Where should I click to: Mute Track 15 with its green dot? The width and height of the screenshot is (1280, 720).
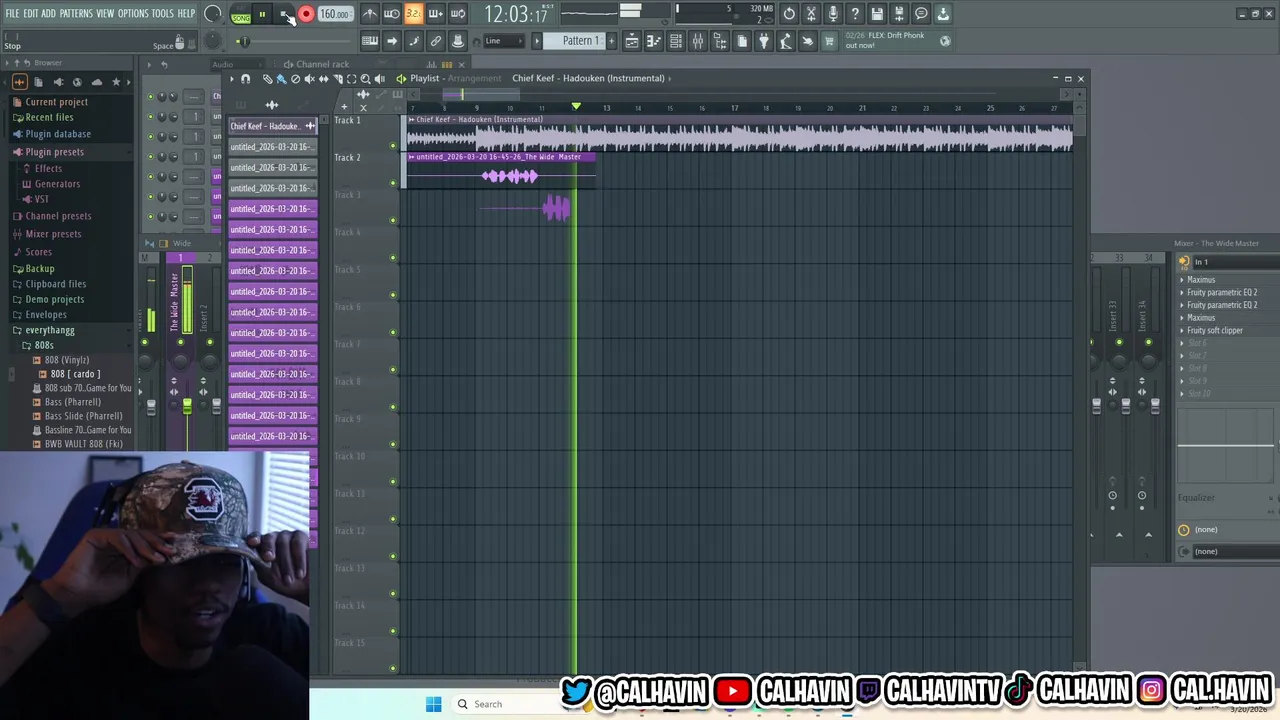coord(393,668)
